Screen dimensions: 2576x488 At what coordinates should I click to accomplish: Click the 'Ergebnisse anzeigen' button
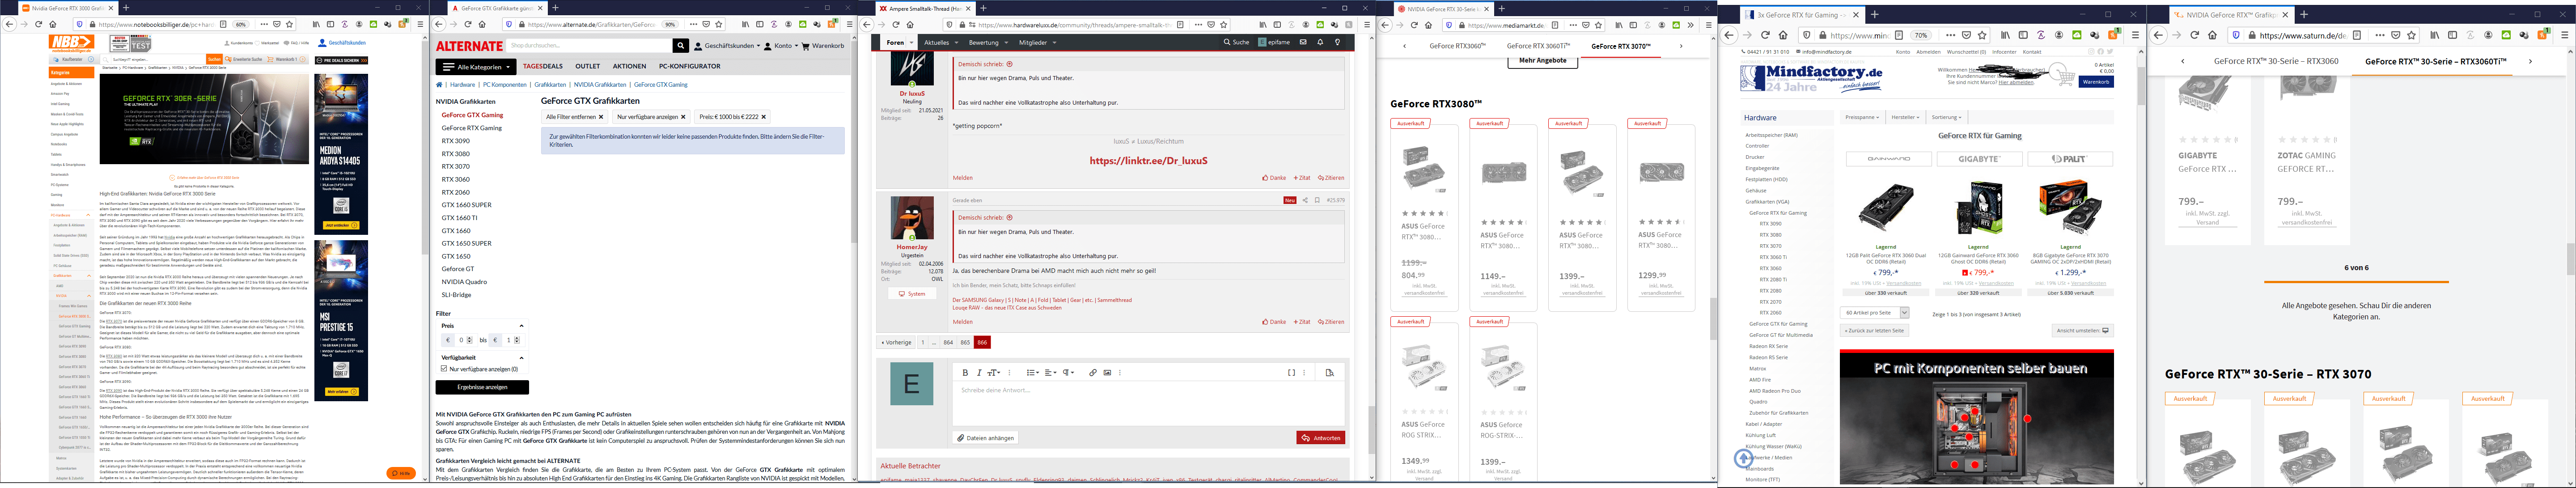pyautogui.click(x=482, y=387)
